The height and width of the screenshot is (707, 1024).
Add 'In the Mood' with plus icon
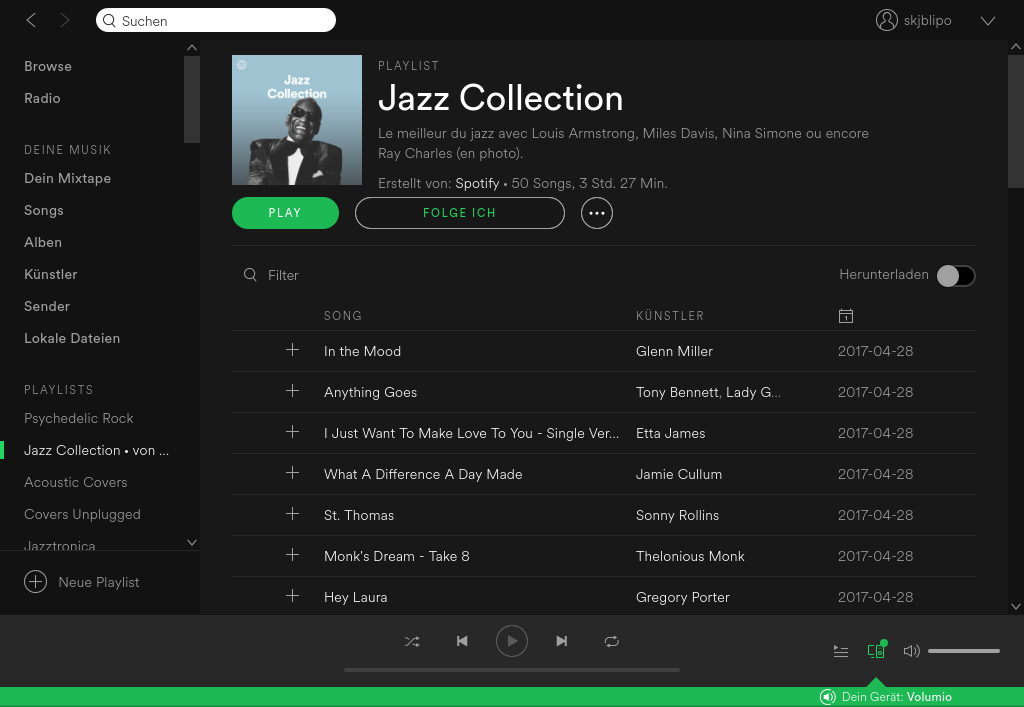(292, 350)
